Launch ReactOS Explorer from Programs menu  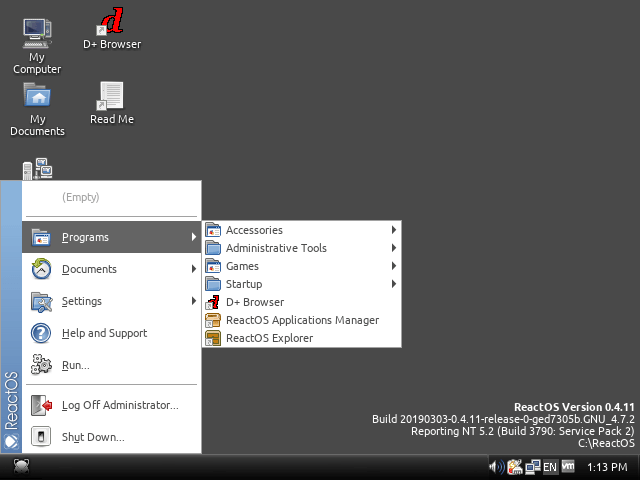point(302,338)
